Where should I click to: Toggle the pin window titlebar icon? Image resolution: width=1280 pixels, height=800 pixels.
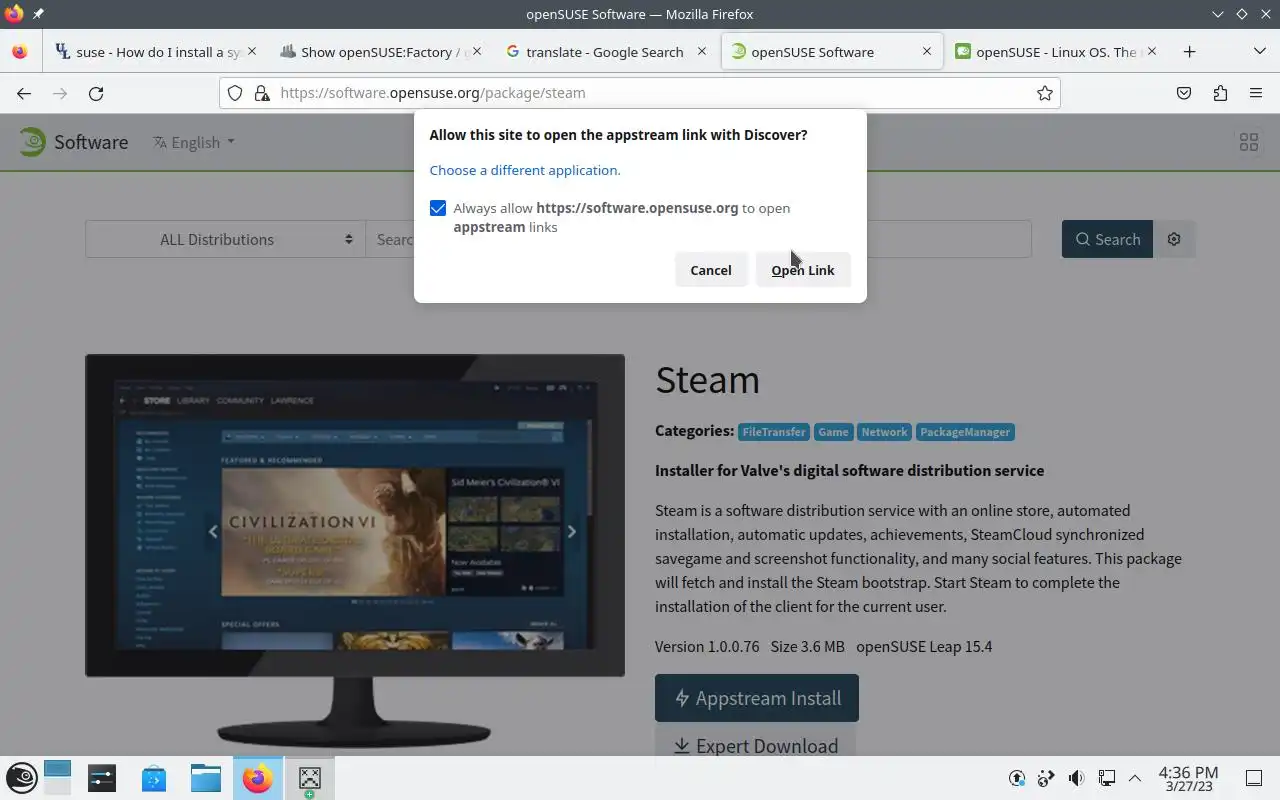38,14
